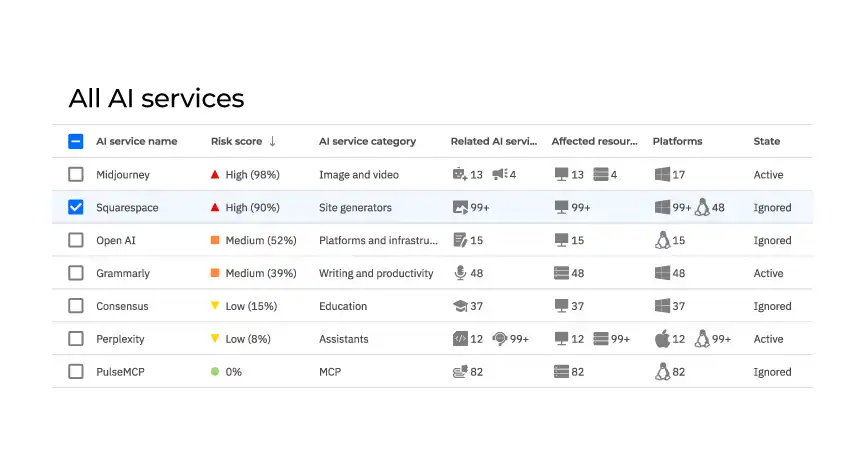This screenshot has width=865, height=460.
Task: Click Midjourney's Active state
Action: click(x=768, y=175)
